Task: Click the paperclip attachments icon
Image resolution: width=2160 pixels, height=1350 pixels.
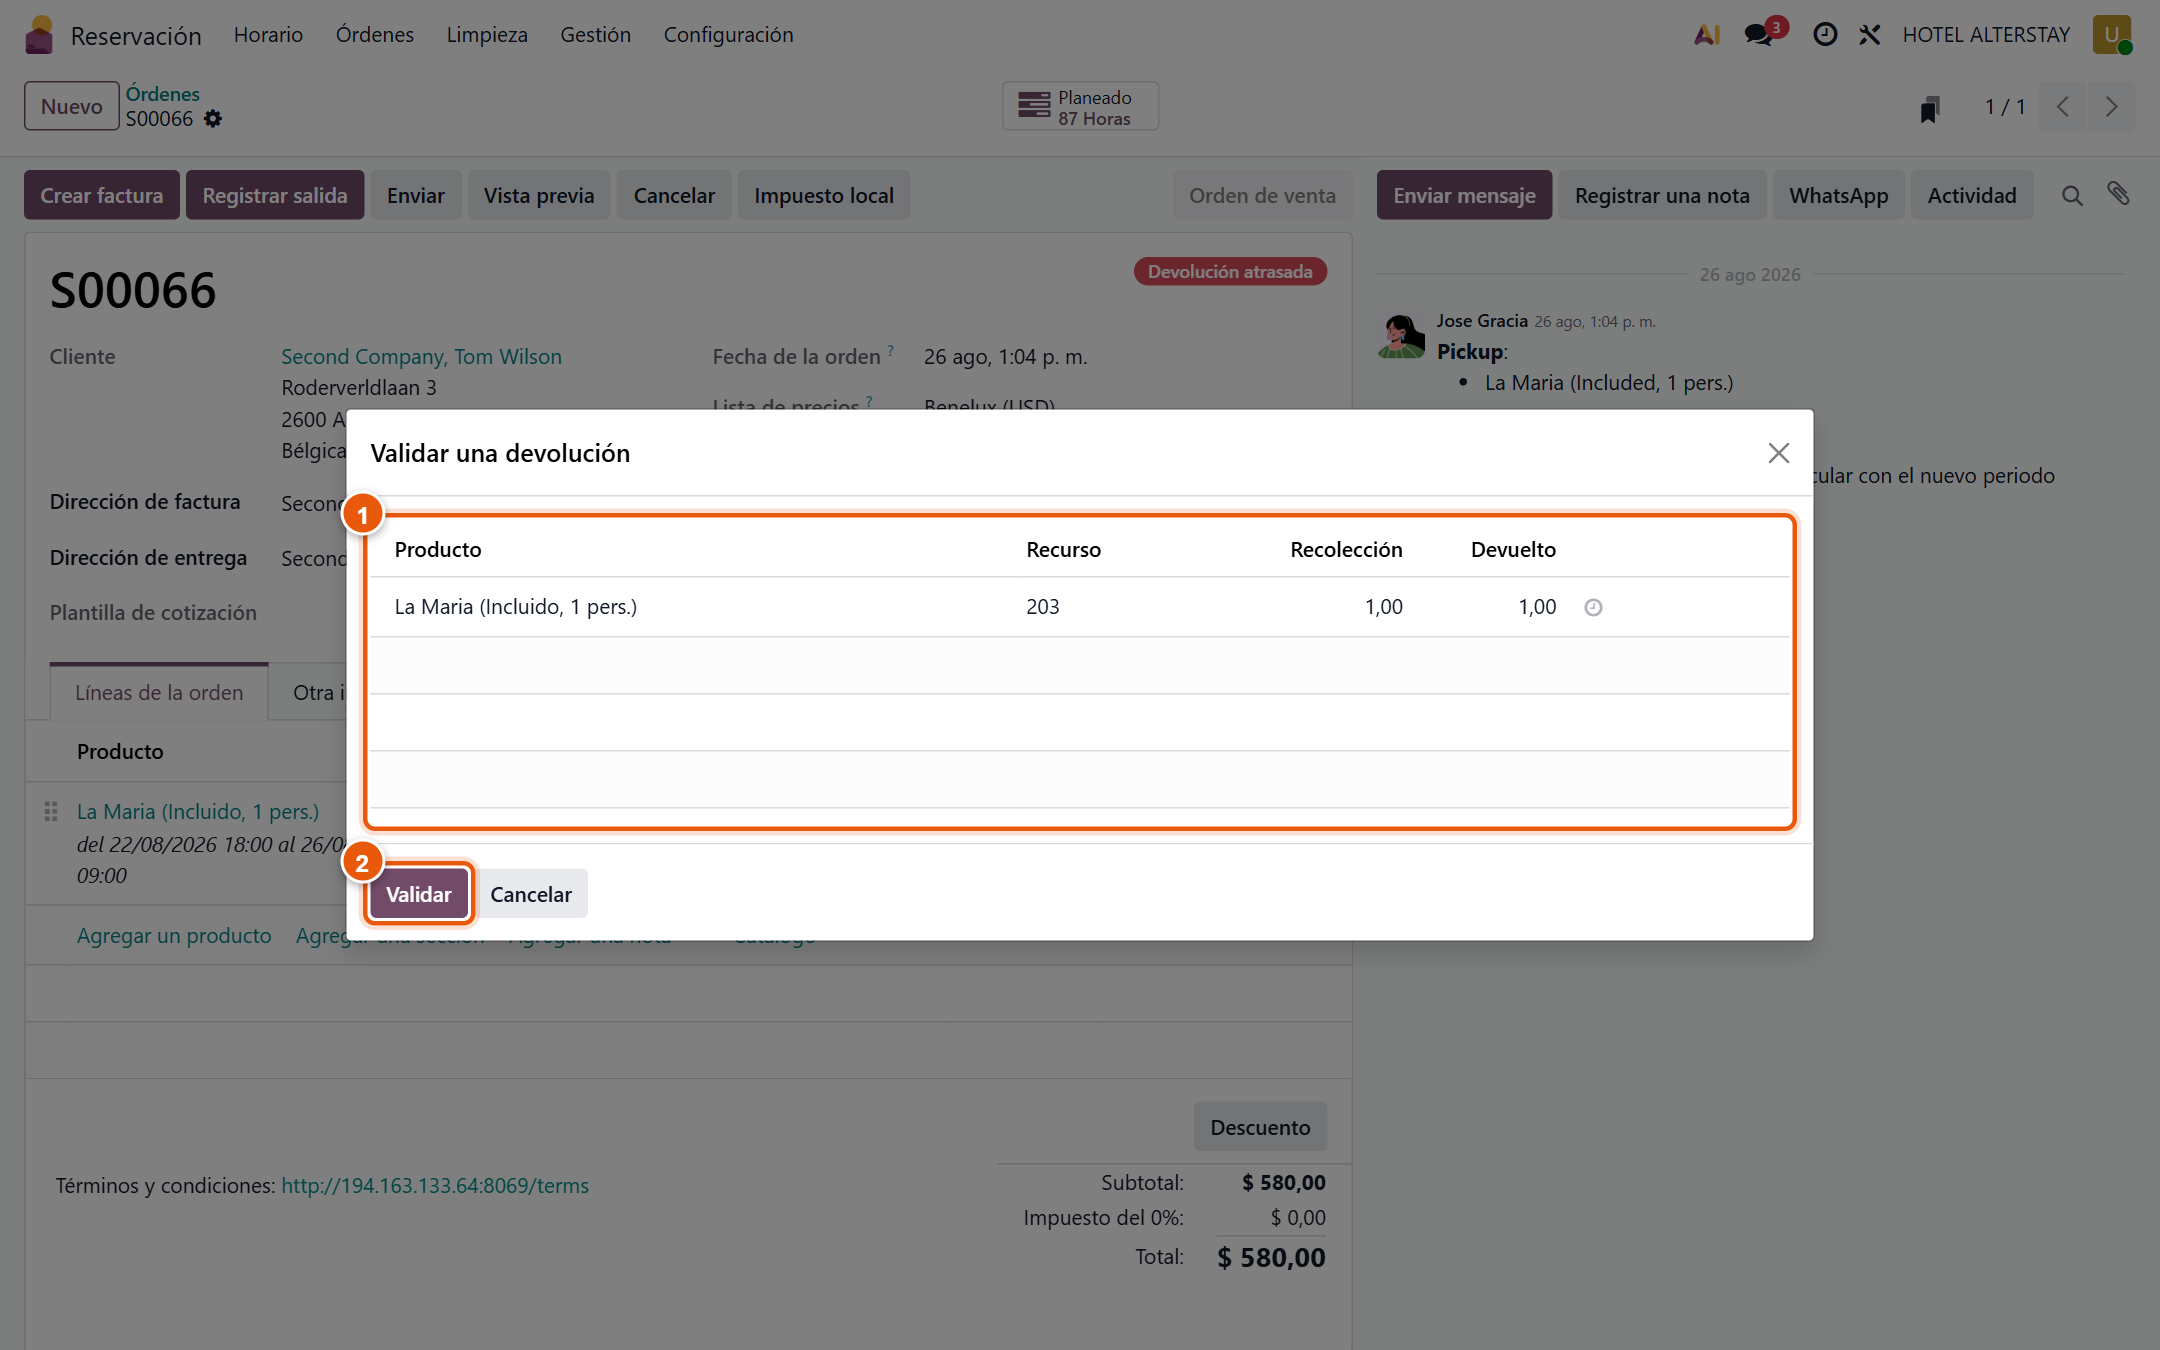Action: tap(2119, 194)
